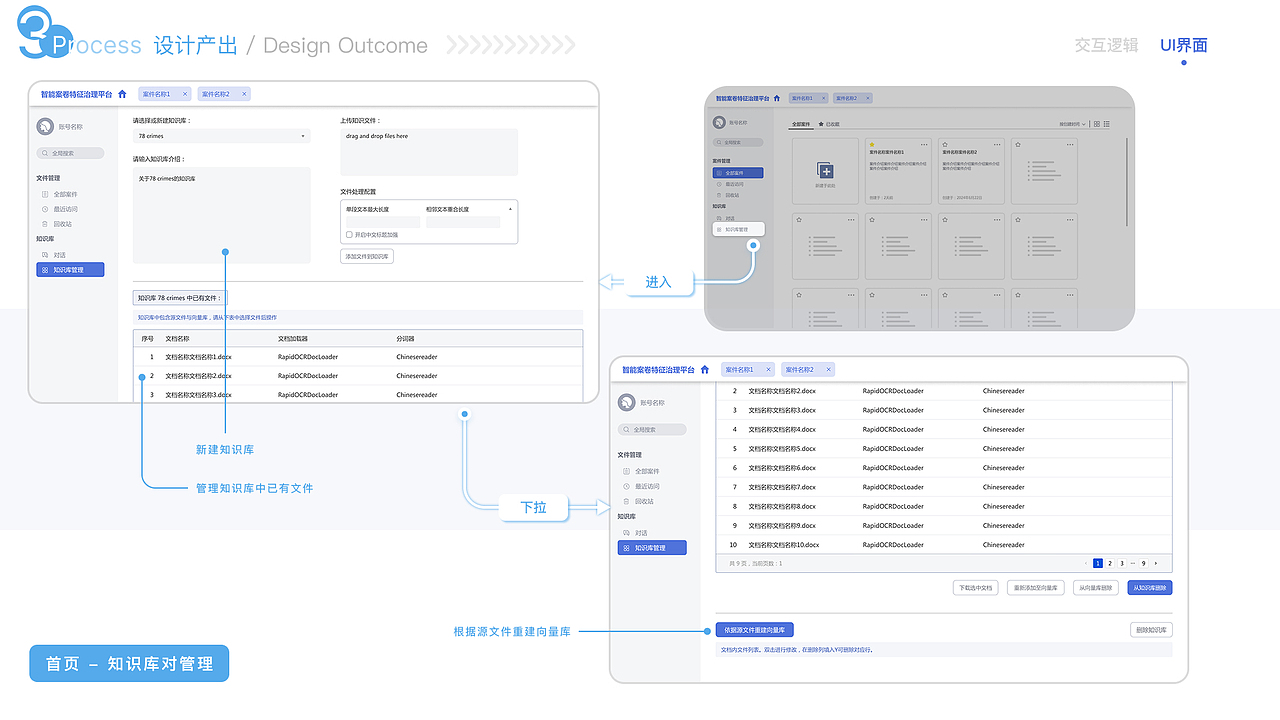
Task: Close 案件名称2 tab in the dimmed case-grid window
Action: click(868, 98)
